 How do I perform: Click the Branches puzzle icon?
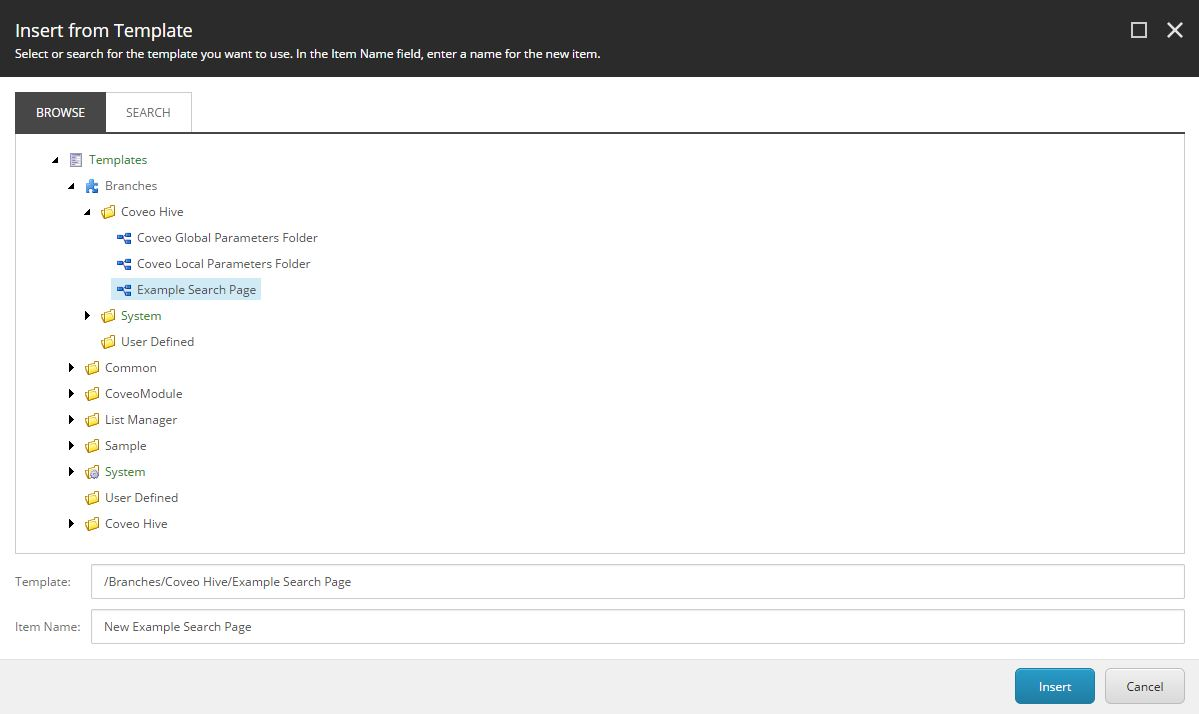click(x=92, y=185)
